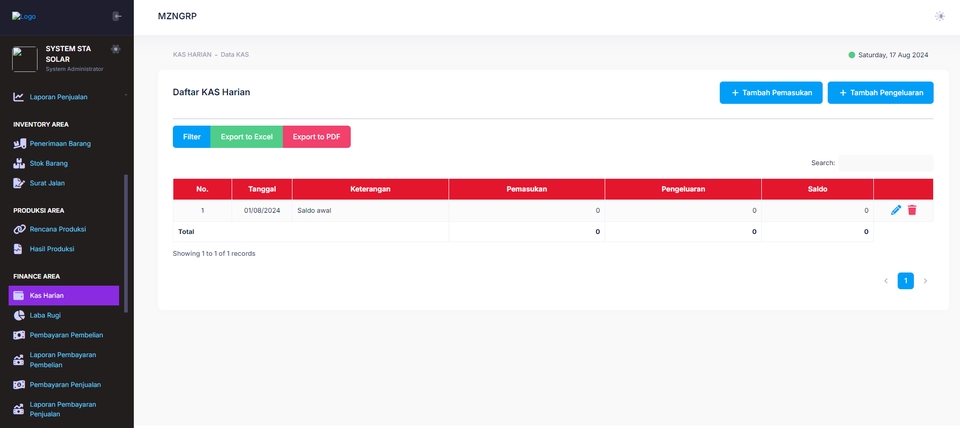
Task: Select Kas Harian menu item
Action: point(64,296)
